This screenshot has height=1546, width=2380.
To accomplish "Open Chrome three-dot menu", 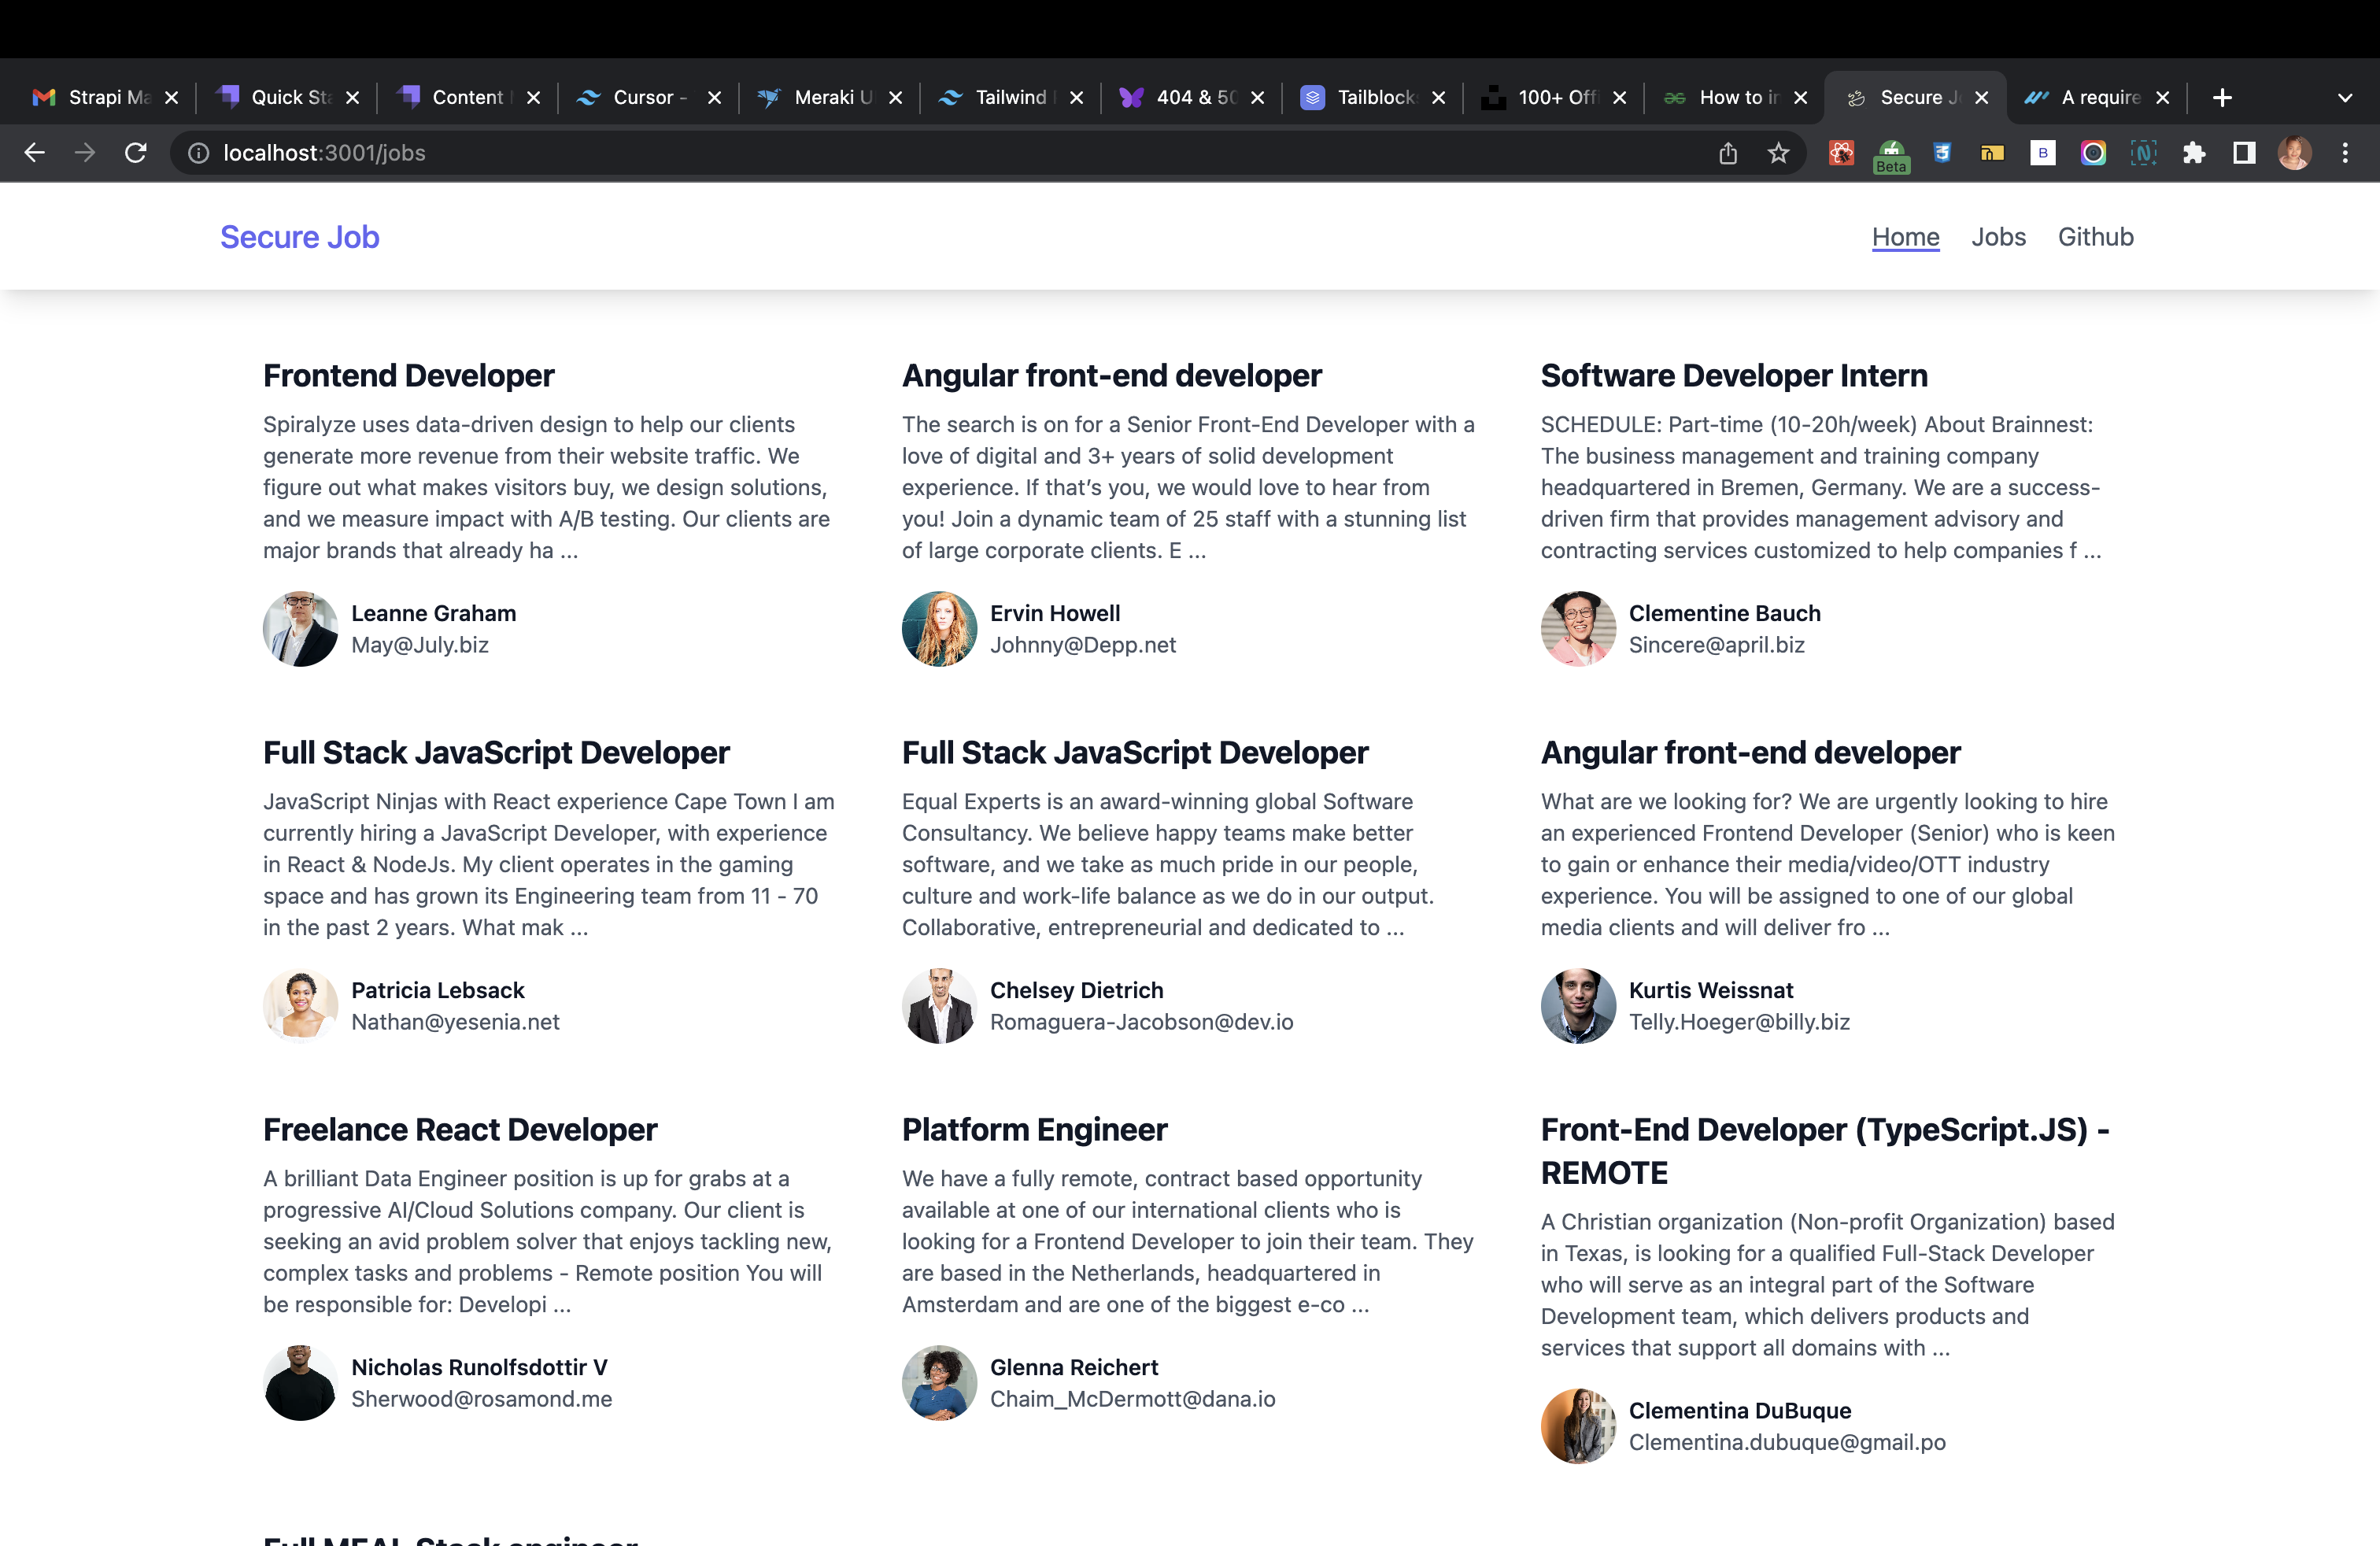I will point(2345,153).
